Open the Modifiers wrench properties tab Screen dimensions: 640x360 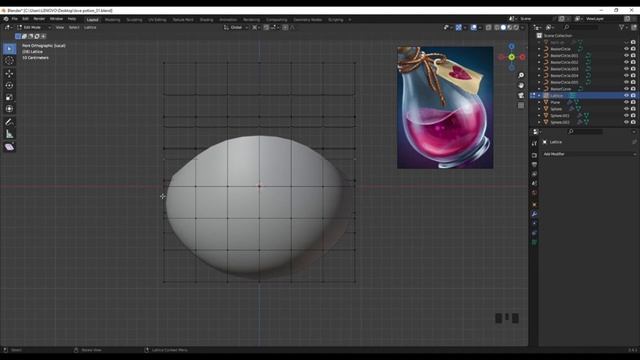click(534, 214)
